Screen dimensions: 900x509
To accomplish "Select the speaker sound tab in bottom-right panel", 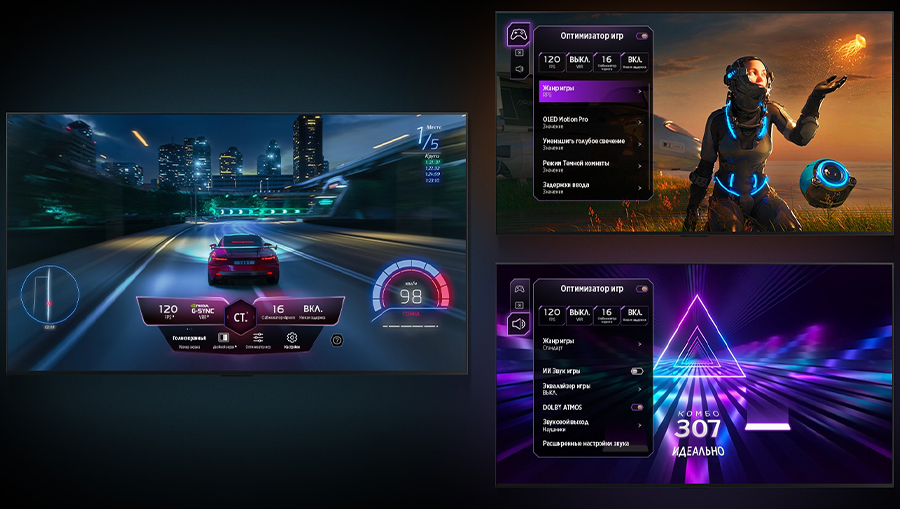I will click(x=519, y=324).
